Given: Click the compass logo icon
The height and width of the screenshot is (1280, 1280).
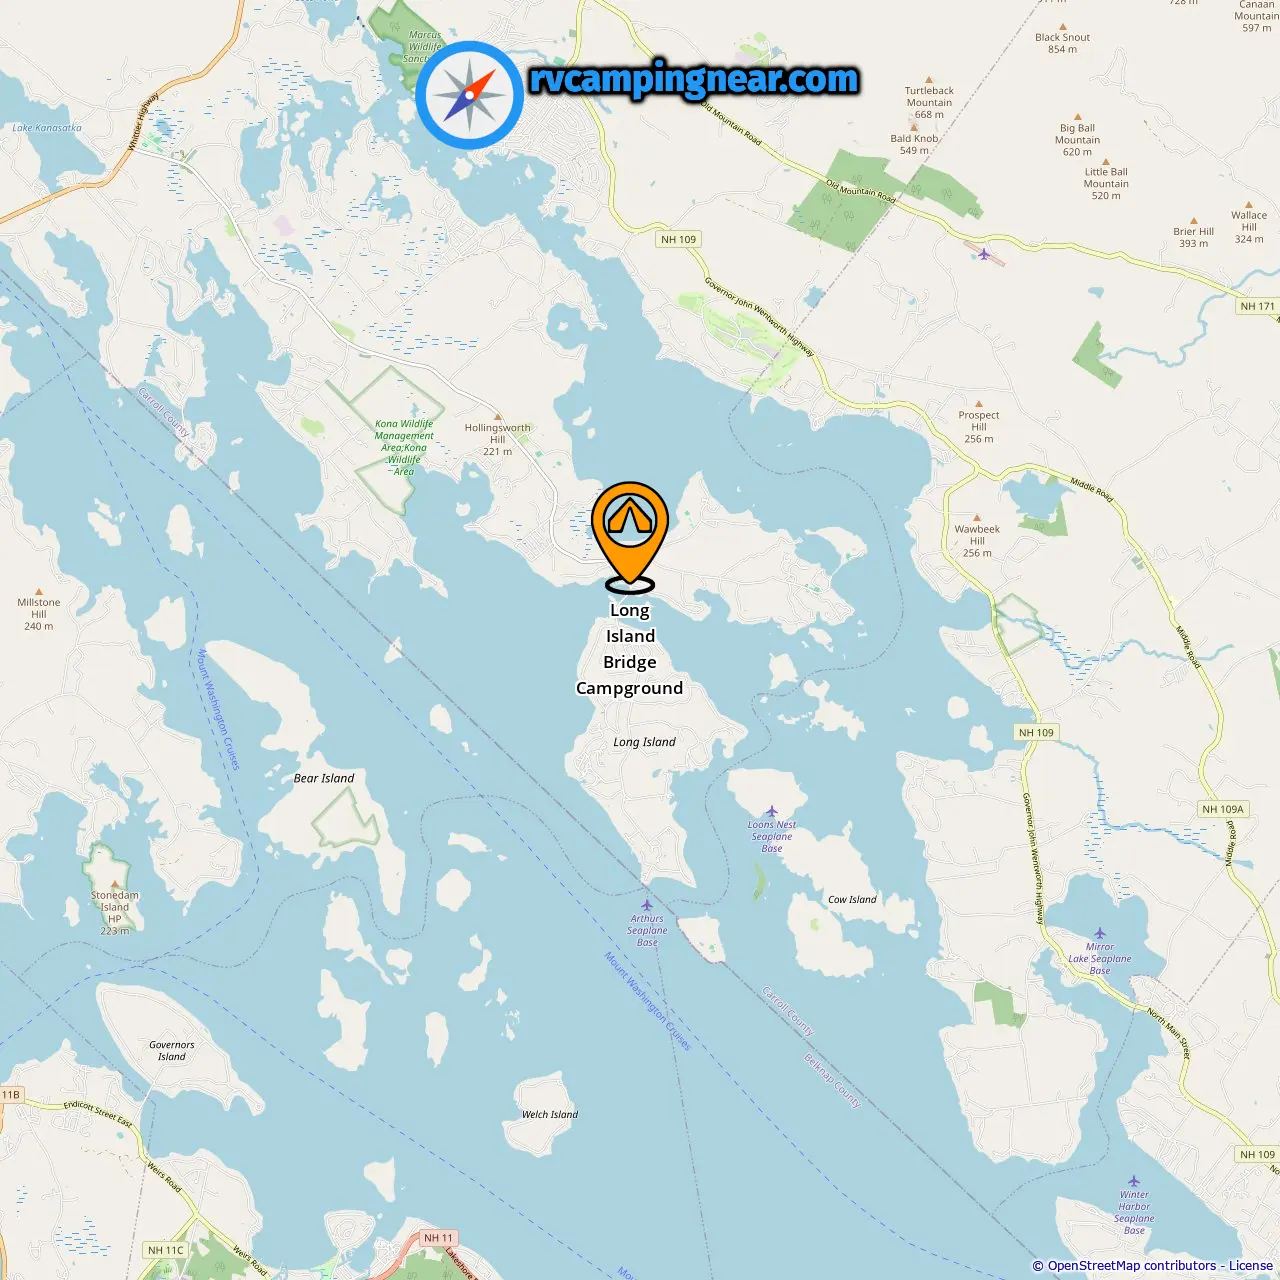Looking at the screenshot, I should (469, 95).
